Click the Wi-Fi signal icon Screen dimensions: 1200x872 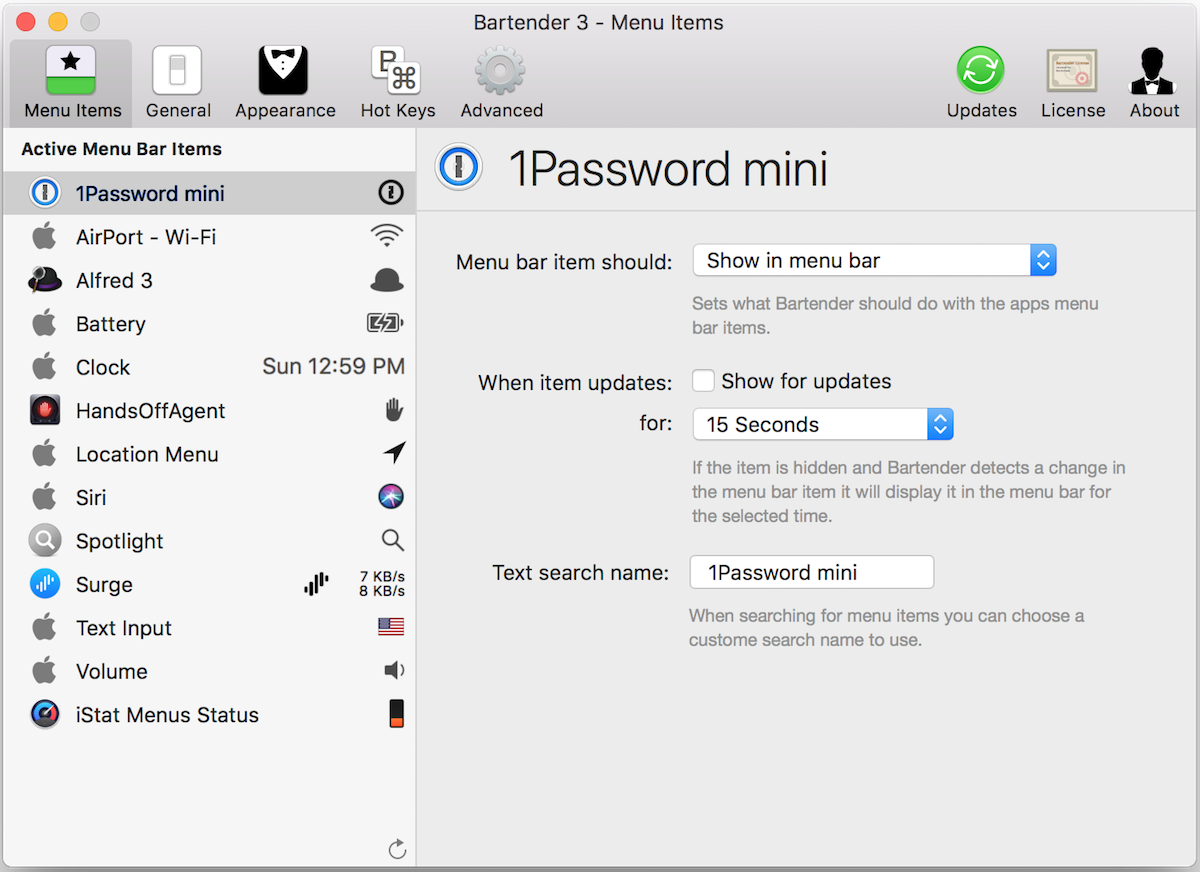click(387, 236)
